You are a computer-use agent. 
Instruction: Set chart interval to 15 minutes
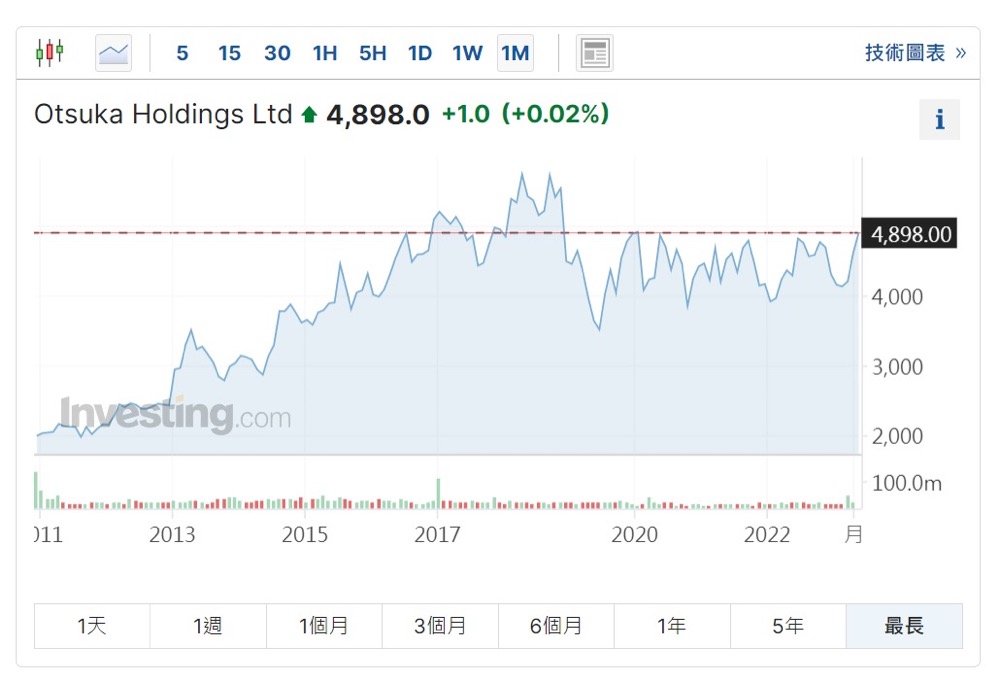point(230,53)
